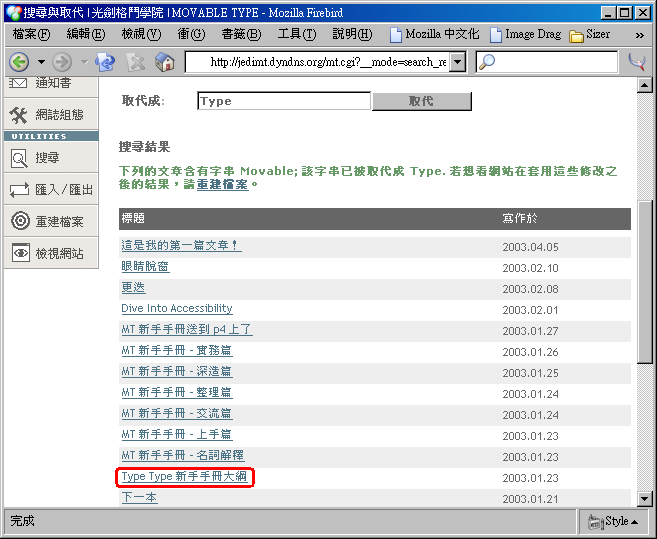The width and height of the screenshot is (657, 539).
Task: Open Type Type 新手手冊大綱 link
Action: (x=184, y=477)
